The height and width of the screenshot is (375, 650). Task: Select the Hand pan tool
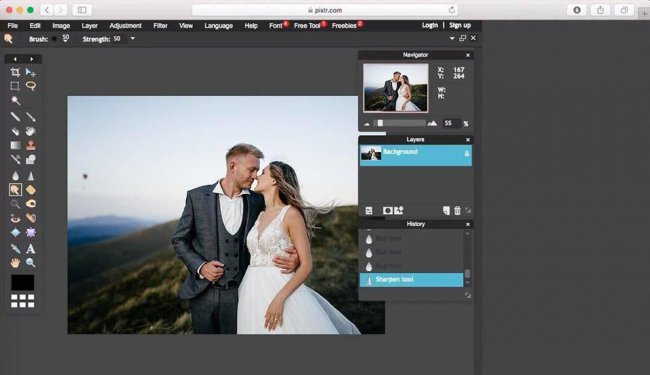(x=15, y=262)
